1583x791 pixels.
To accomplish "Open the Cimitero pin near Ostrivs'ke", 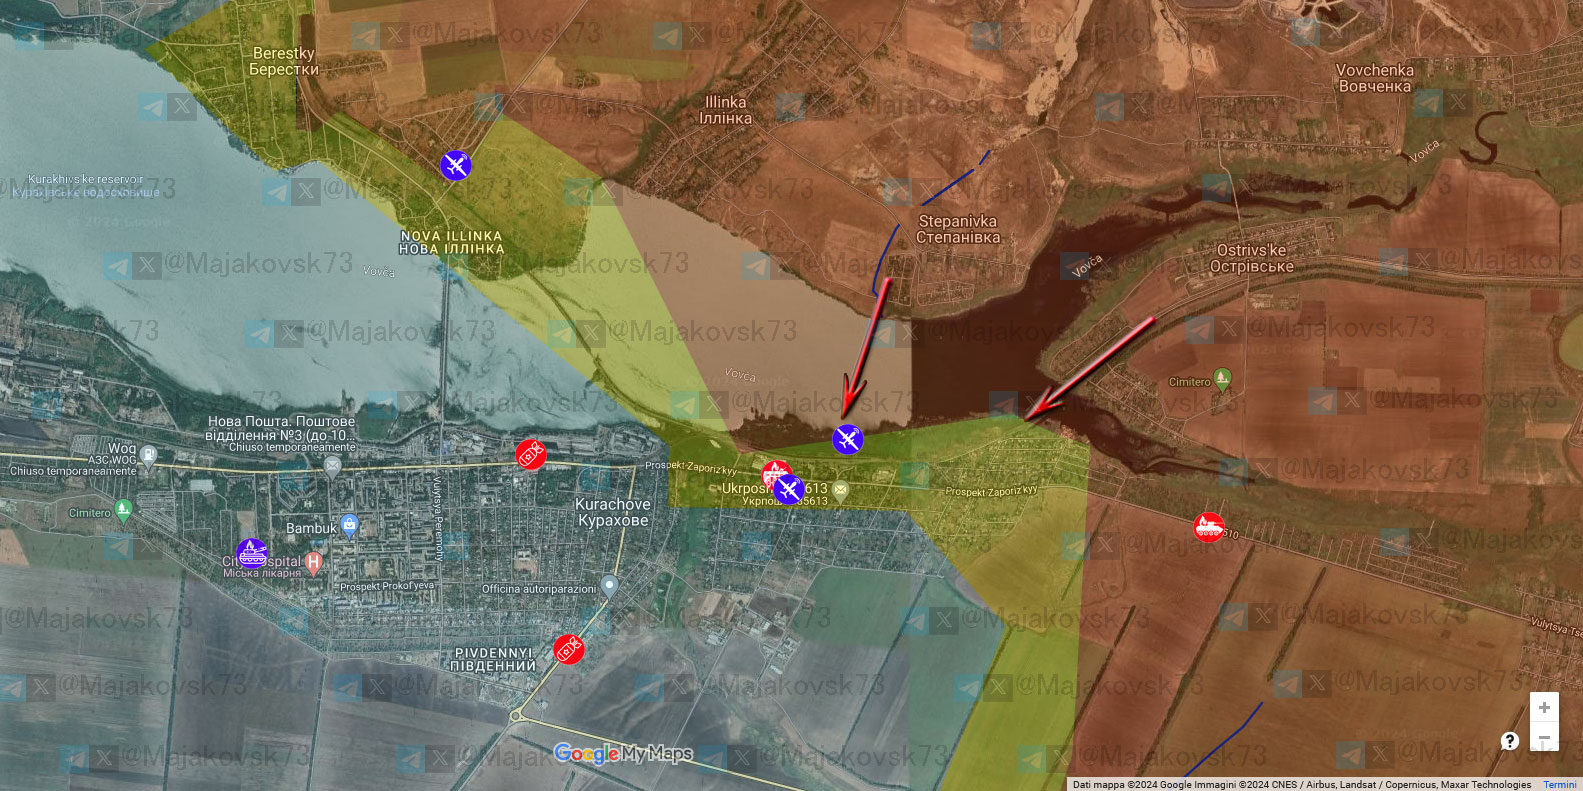I will click(1221, 379).
